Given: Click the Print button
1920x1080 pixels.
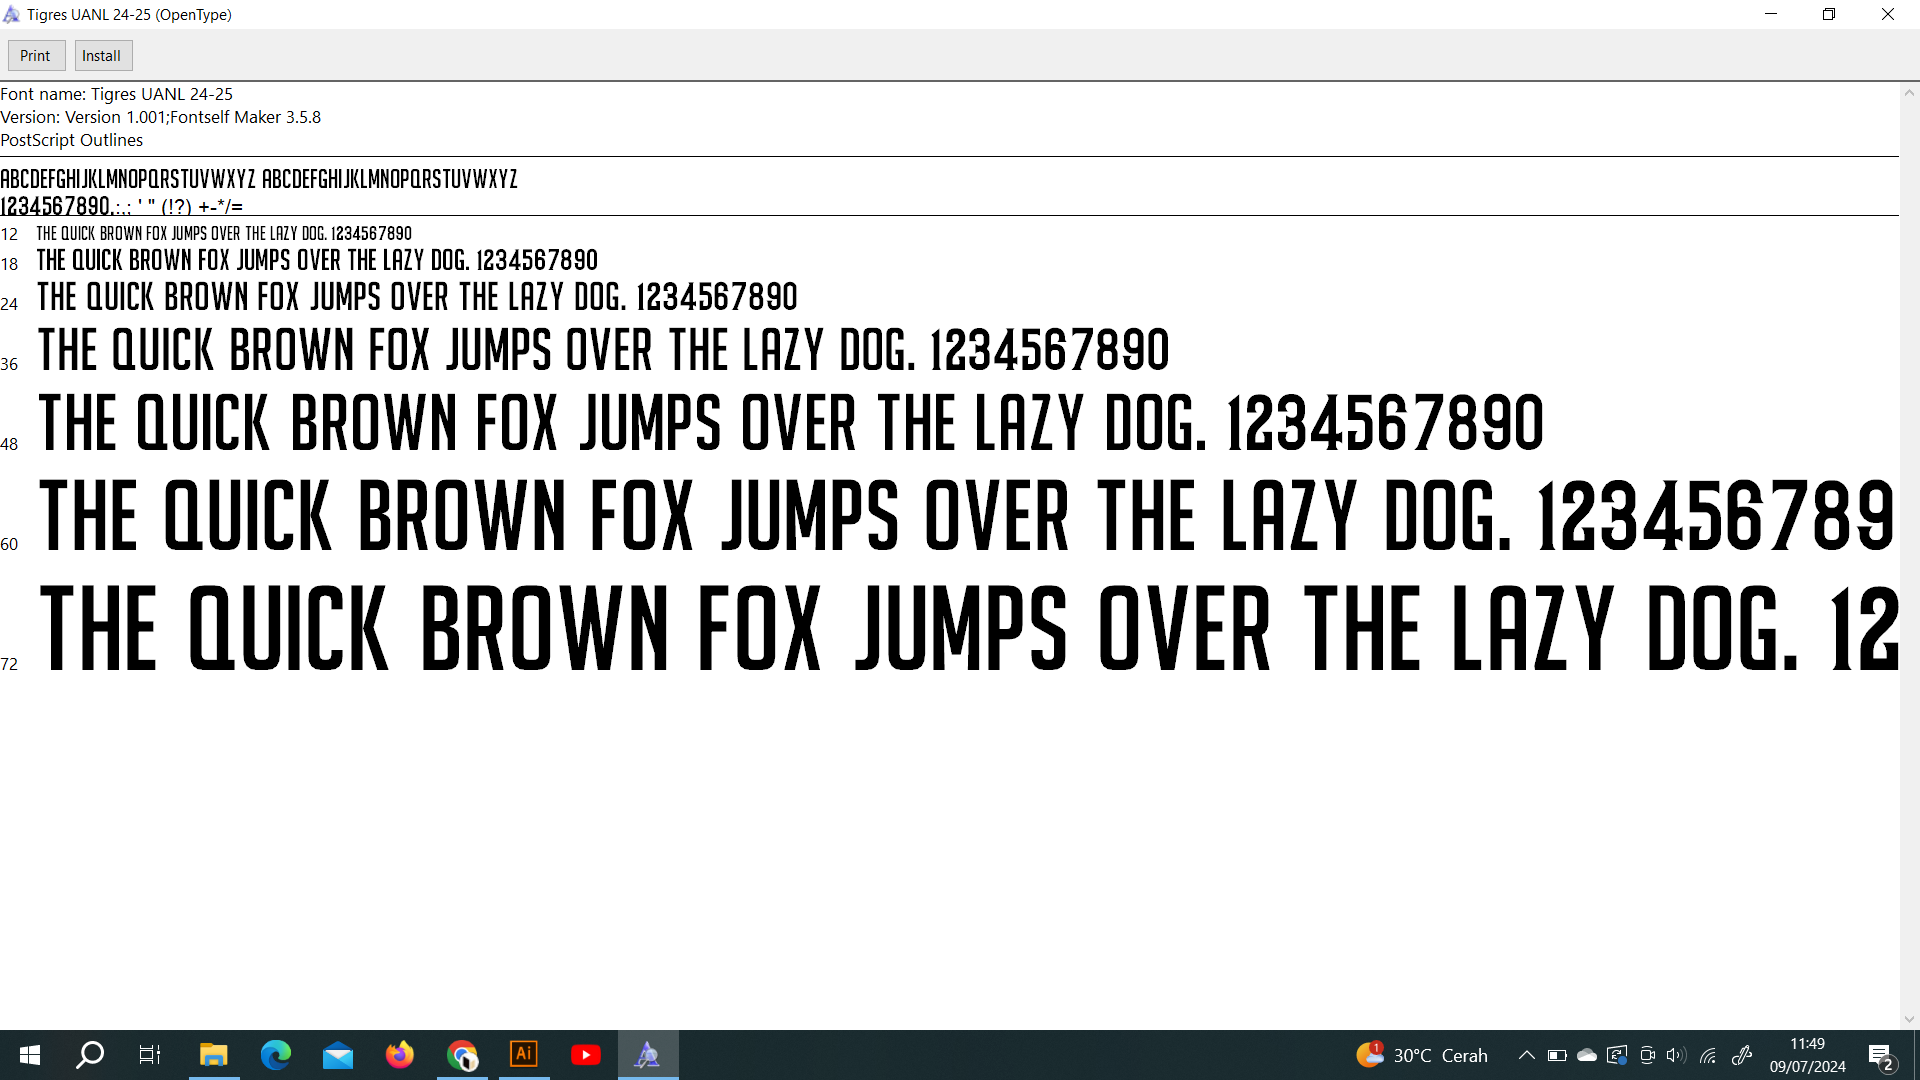Looking at the screenshot, I should pyautogui.click(x=35, y=56).
